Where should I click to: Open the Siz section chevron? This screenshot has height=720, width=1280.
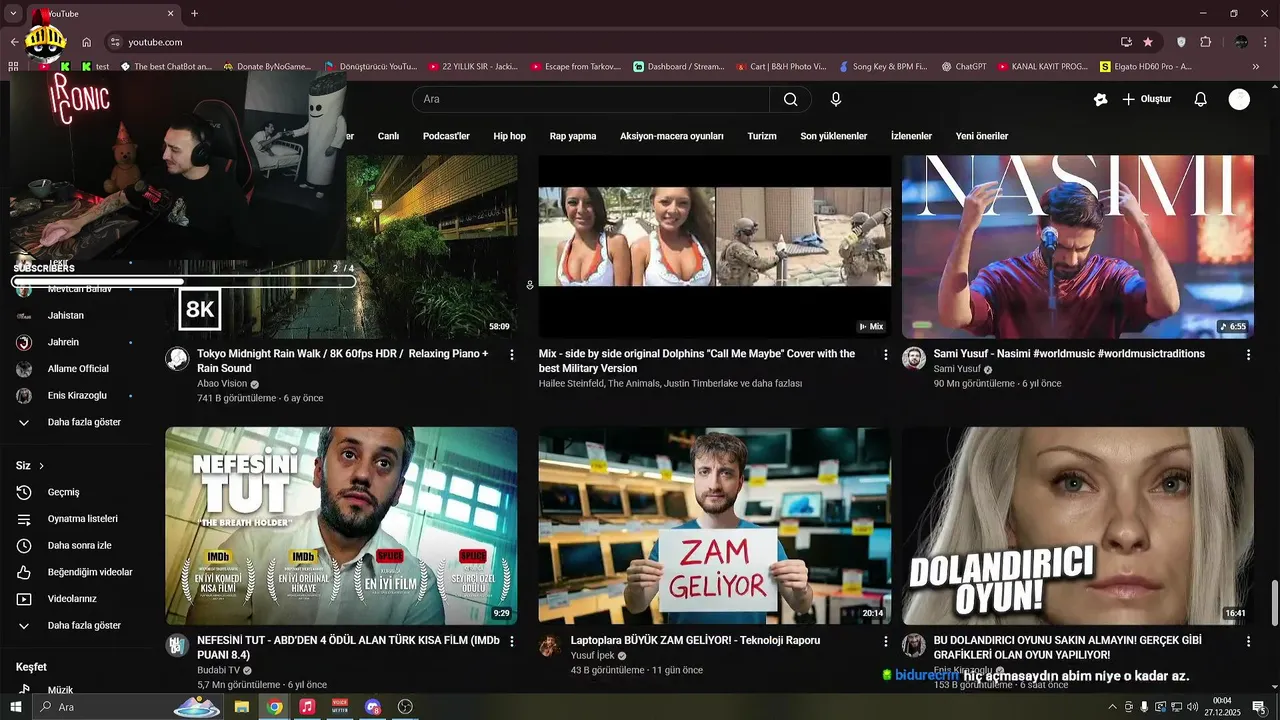tap(41, 466)
